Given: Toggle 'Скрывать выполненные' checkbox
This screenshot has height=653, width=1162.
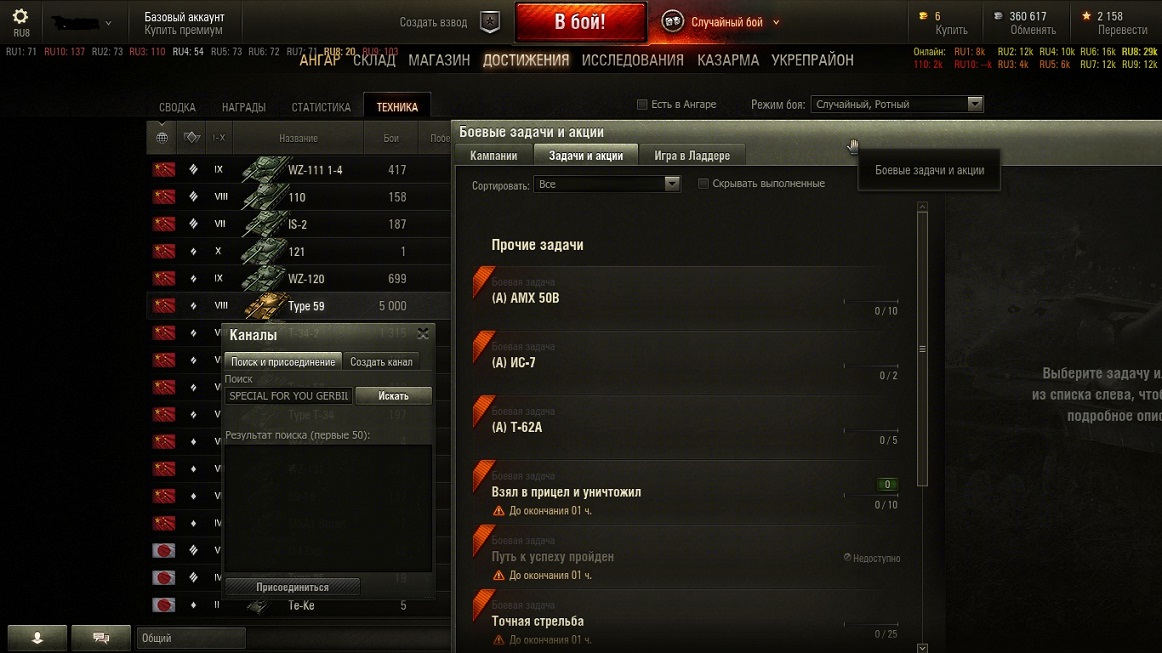Looking at the screenshot, I should pos(703,183).
